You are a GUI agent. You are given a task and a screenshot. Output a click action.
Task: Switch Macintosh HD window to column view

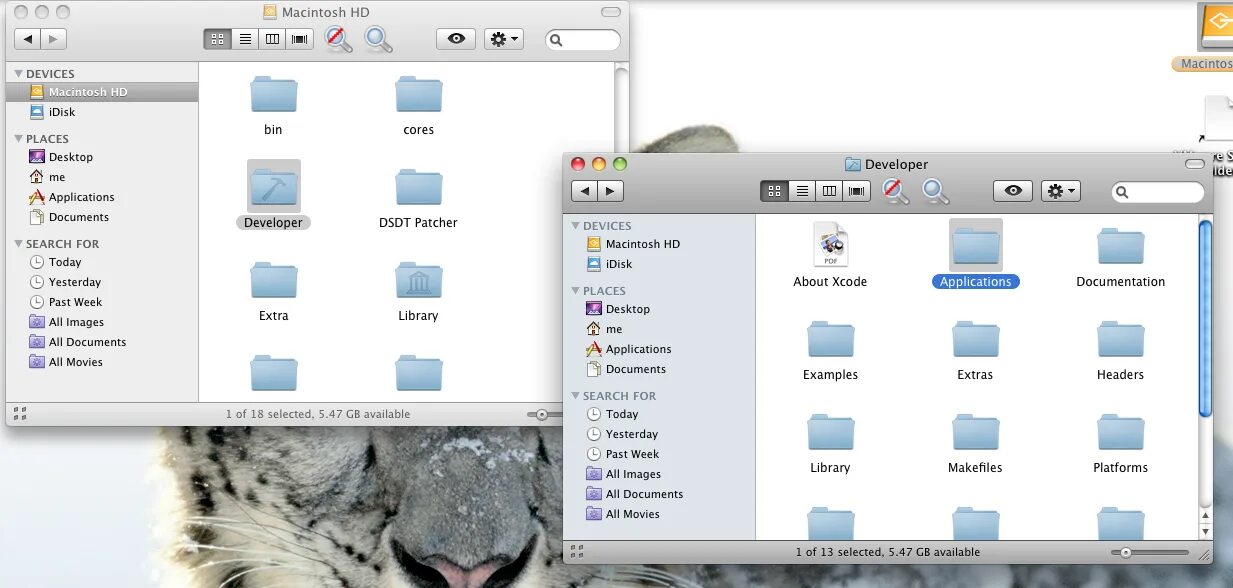(272, 38)
